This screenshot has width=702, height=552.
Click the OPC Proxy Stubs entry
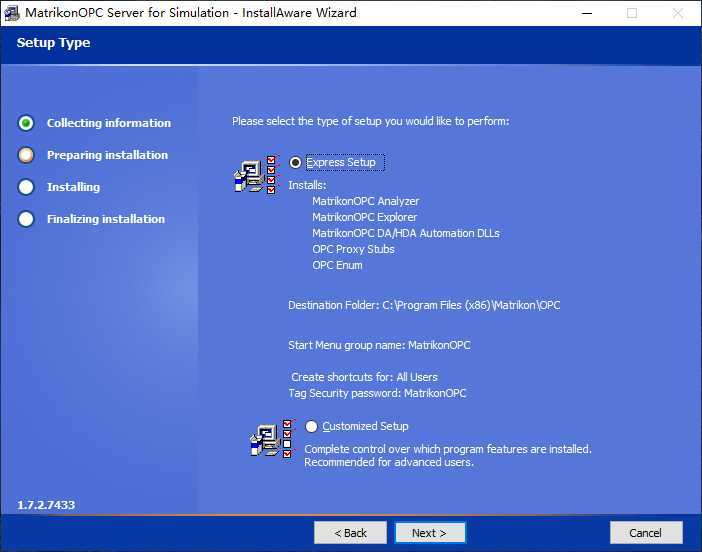pos(353,249)
